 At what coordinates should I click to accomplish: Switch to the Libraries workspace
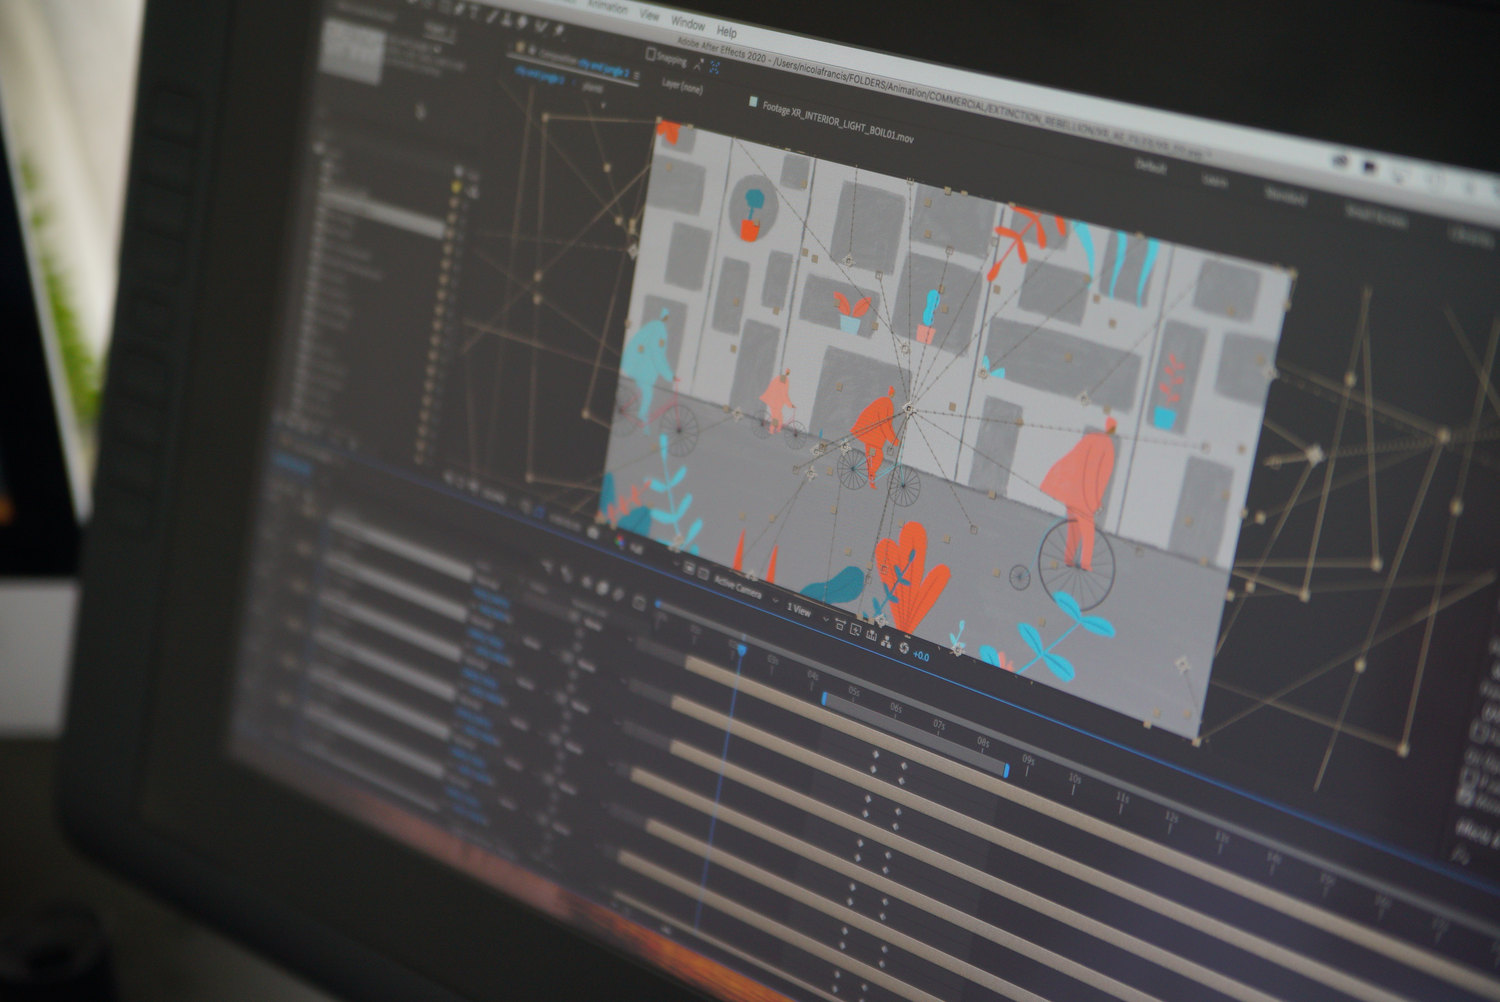(1471, 235)
